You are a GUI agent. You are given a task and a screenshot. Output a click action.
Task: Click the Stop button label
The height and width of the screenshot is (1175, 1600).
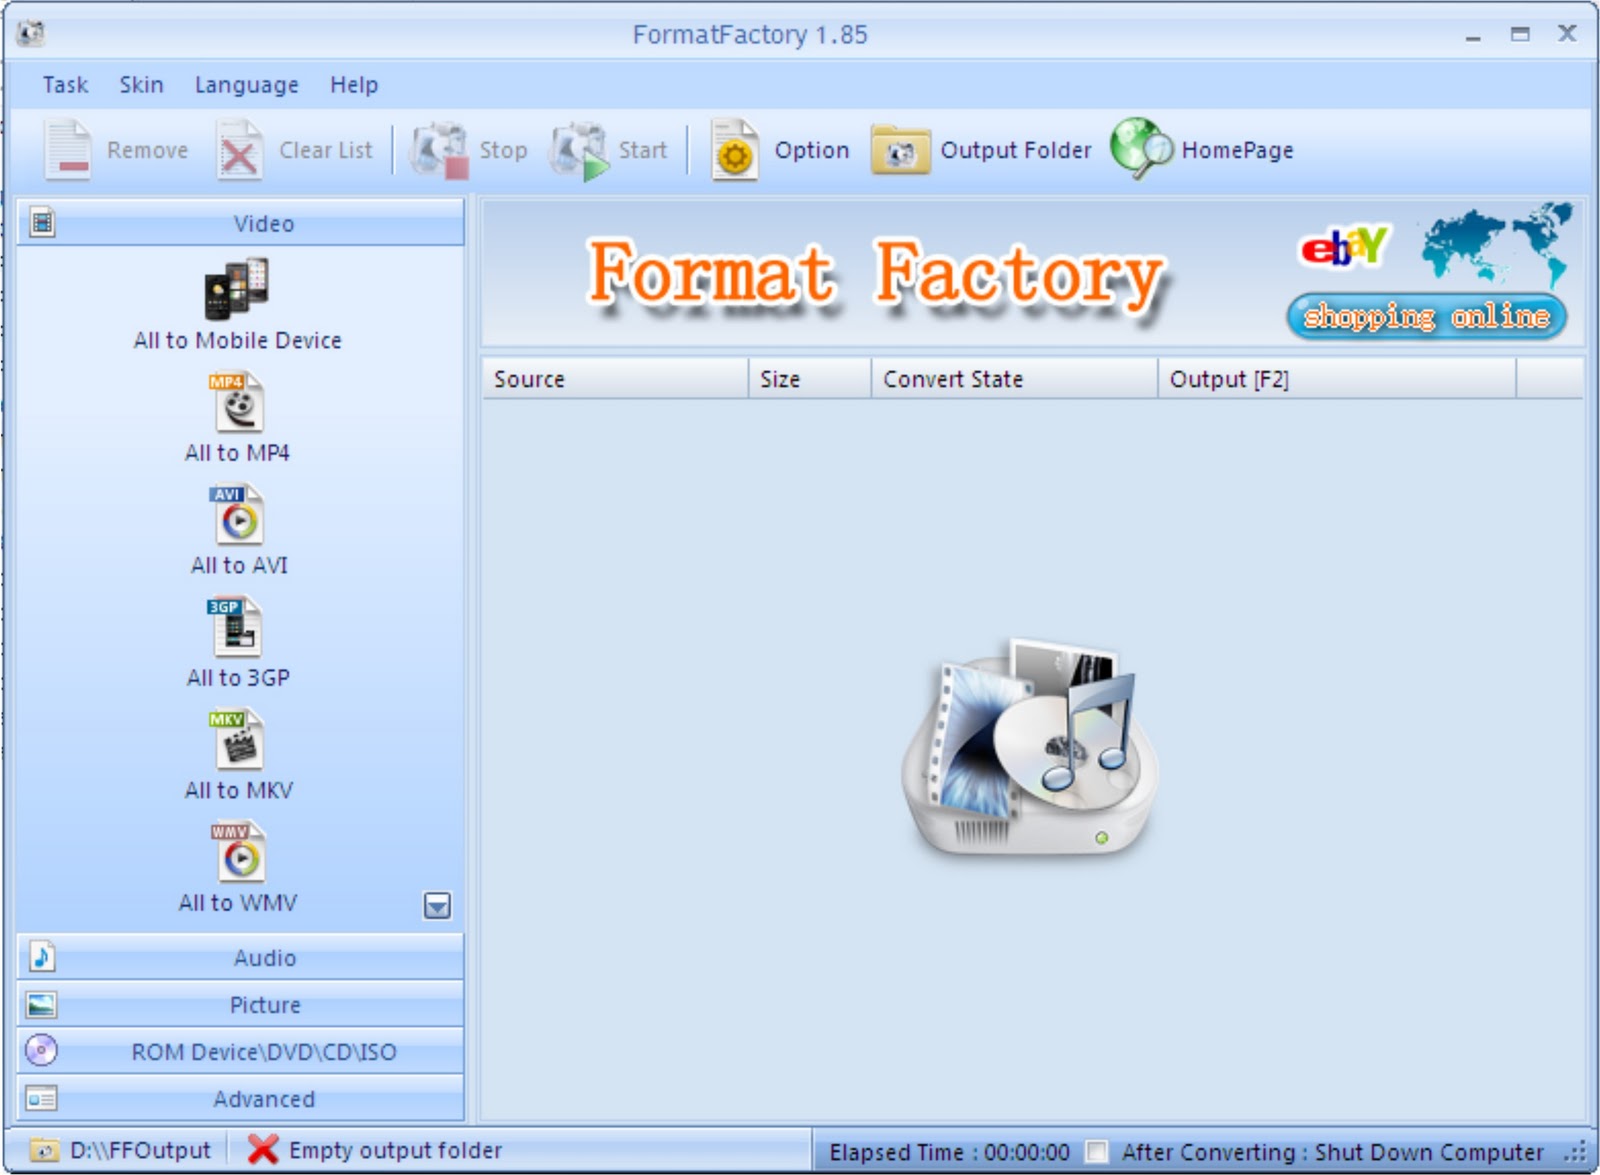click(503, 150)
